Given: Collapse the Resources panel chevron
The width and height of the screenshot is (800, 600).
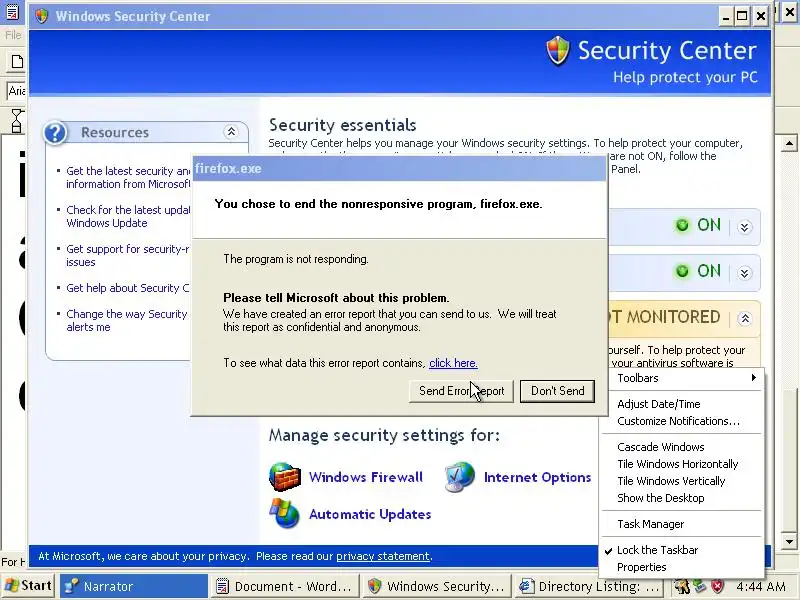Looking at the screenshot, I should click(231, 132).
